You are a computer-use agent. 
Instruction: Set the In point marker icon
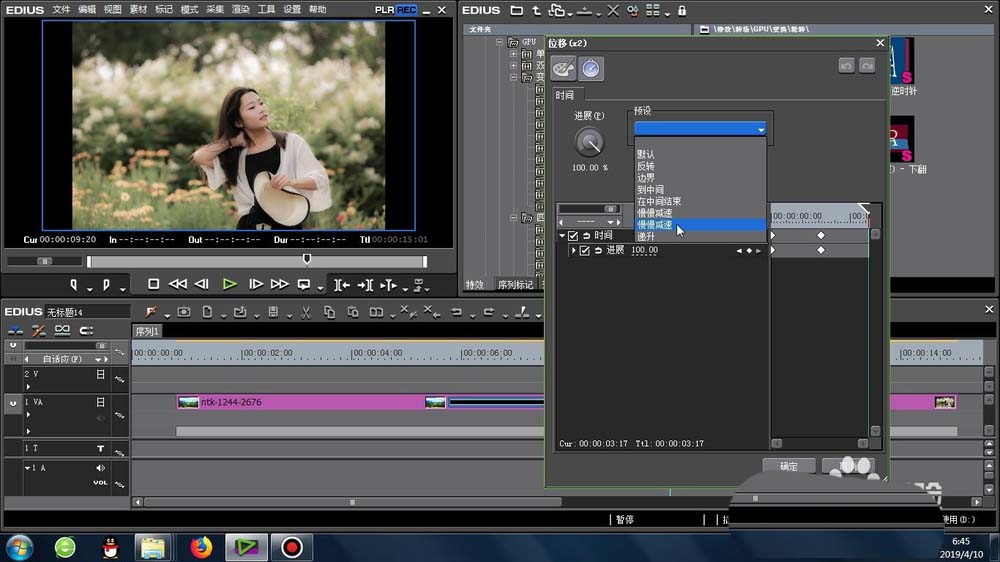coord(74,285)
